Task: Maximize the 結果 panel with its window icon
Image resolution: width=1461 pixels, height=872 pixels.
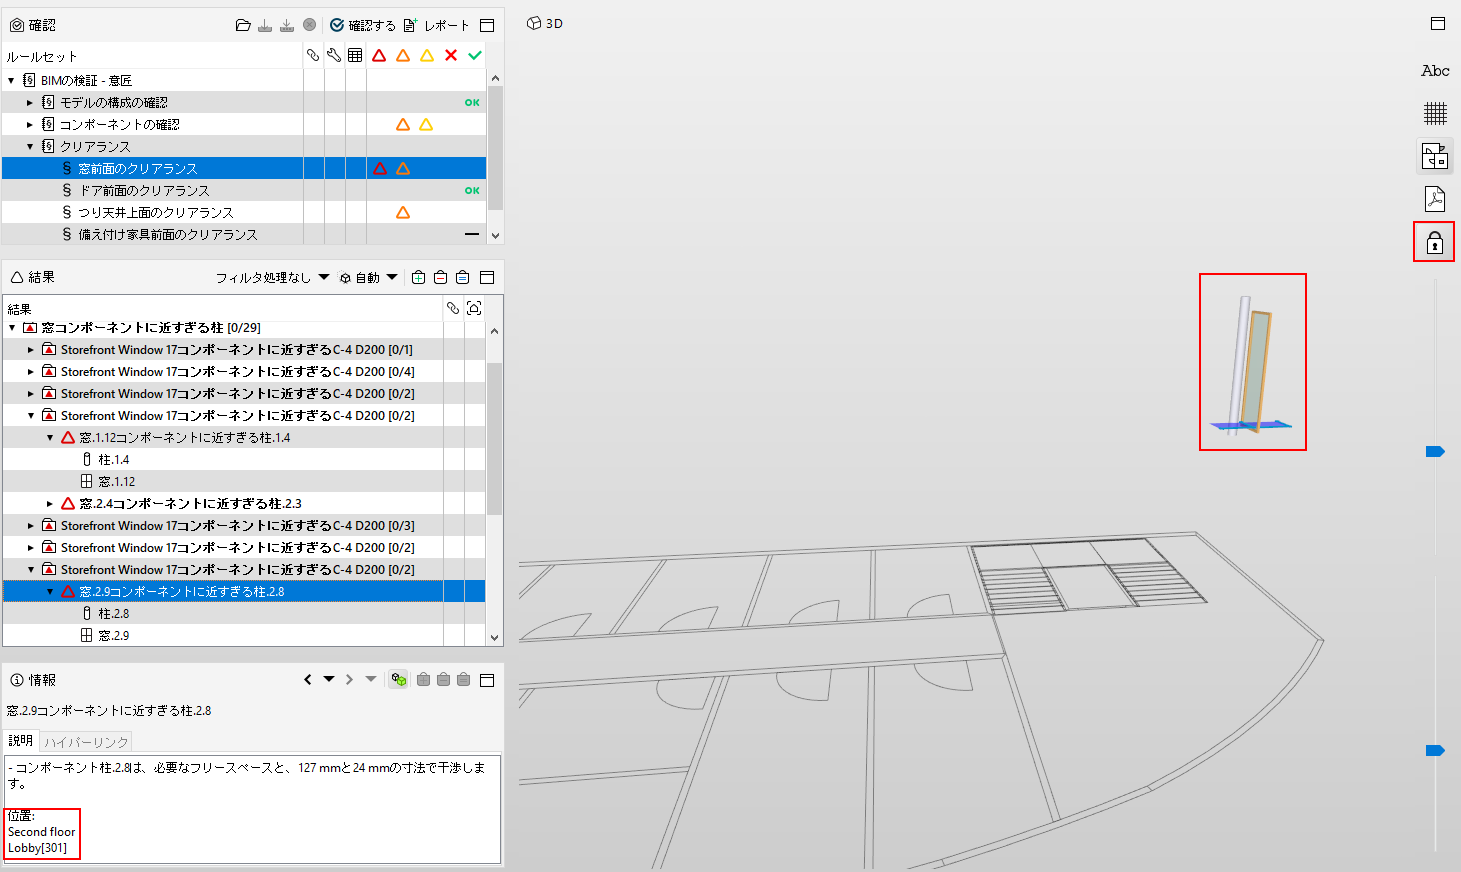Action: (x=487, y=277)
